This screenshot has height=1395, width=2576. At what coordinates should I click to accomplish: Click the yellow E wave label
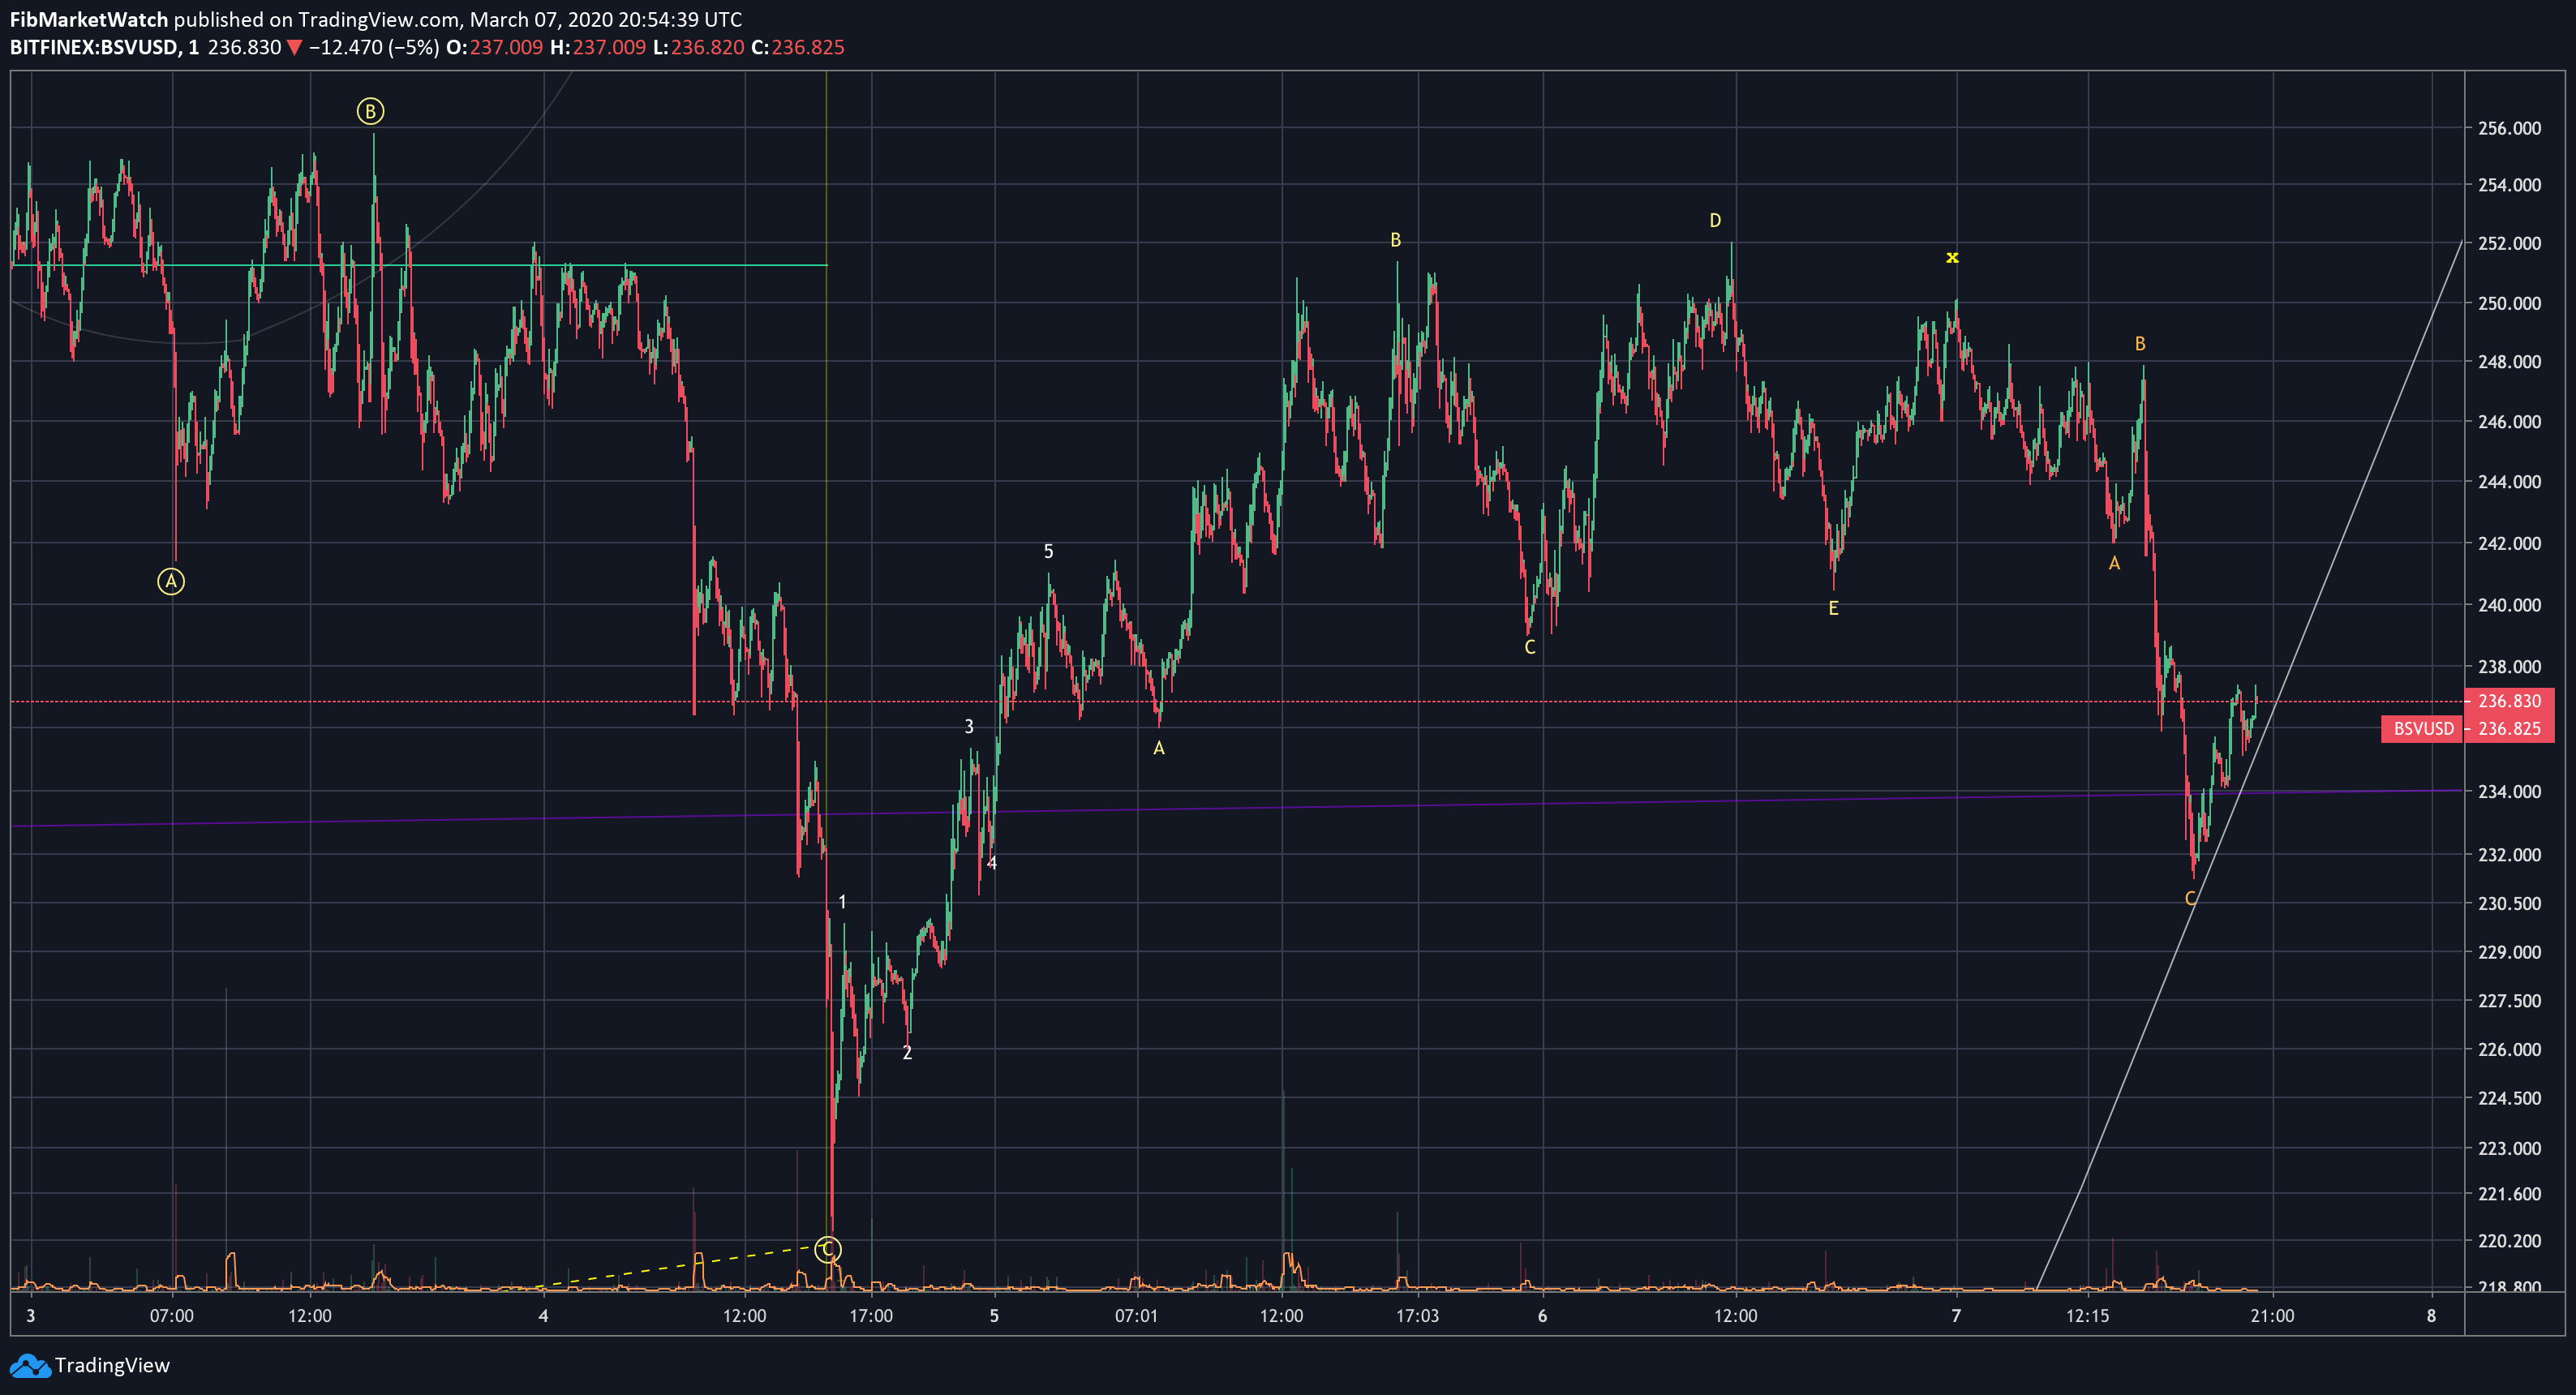(1833, 607)
